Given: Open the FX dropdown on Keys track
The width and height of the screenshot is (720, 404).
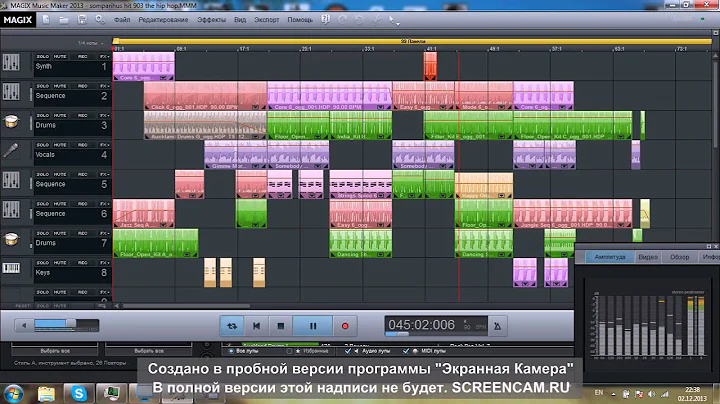Looking at the screenshot, I should click(105, 263).
